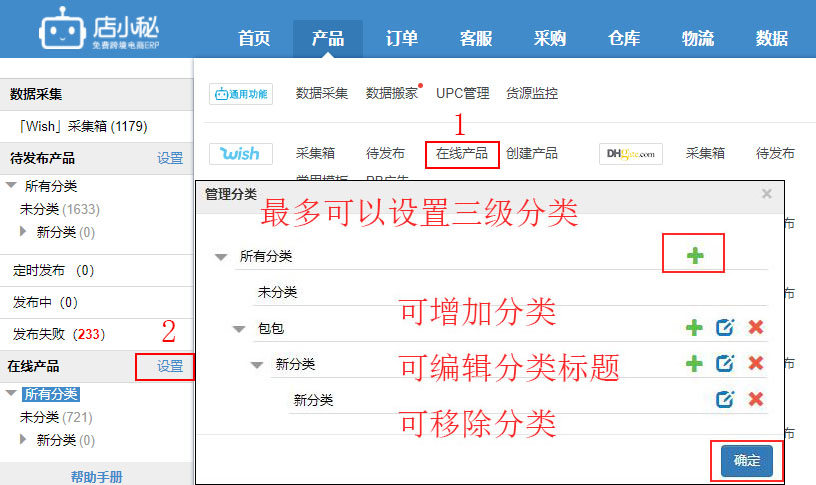The height and width of the screenshot is (485, 816).
Task: Confirm the dialog with 确定 button
Action: (746, 460)
